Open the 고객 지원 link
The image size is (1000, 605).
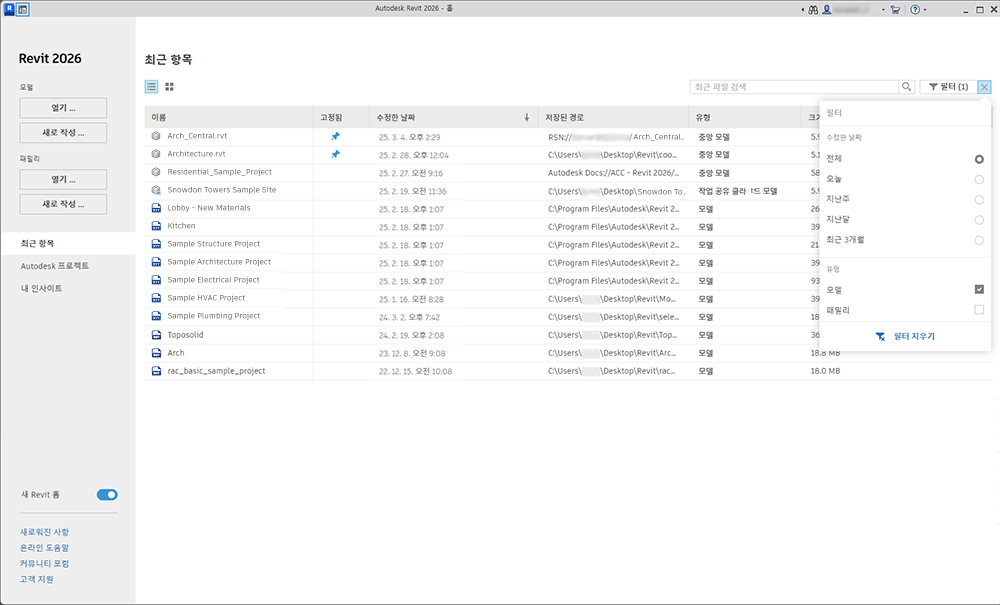36,579
